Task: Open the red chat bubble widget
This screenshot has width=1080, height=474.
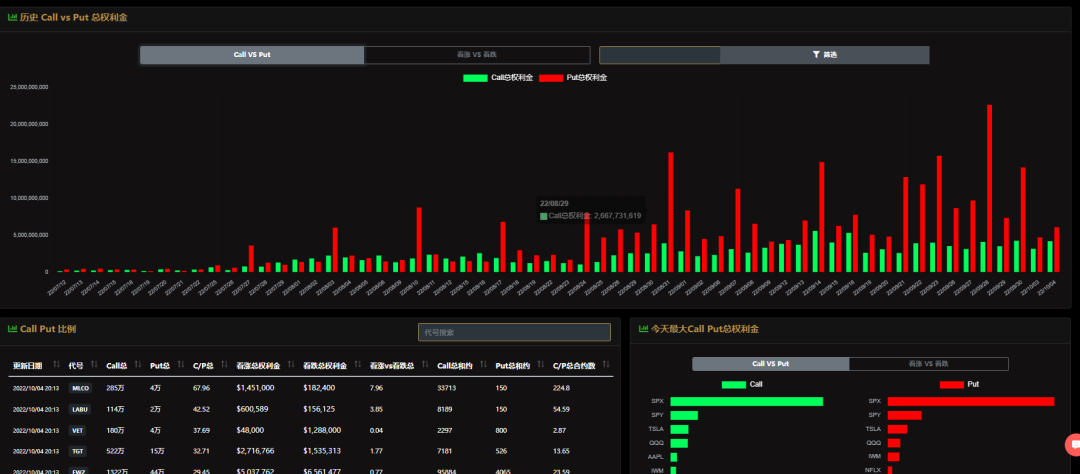Action: click(1073, 445)
